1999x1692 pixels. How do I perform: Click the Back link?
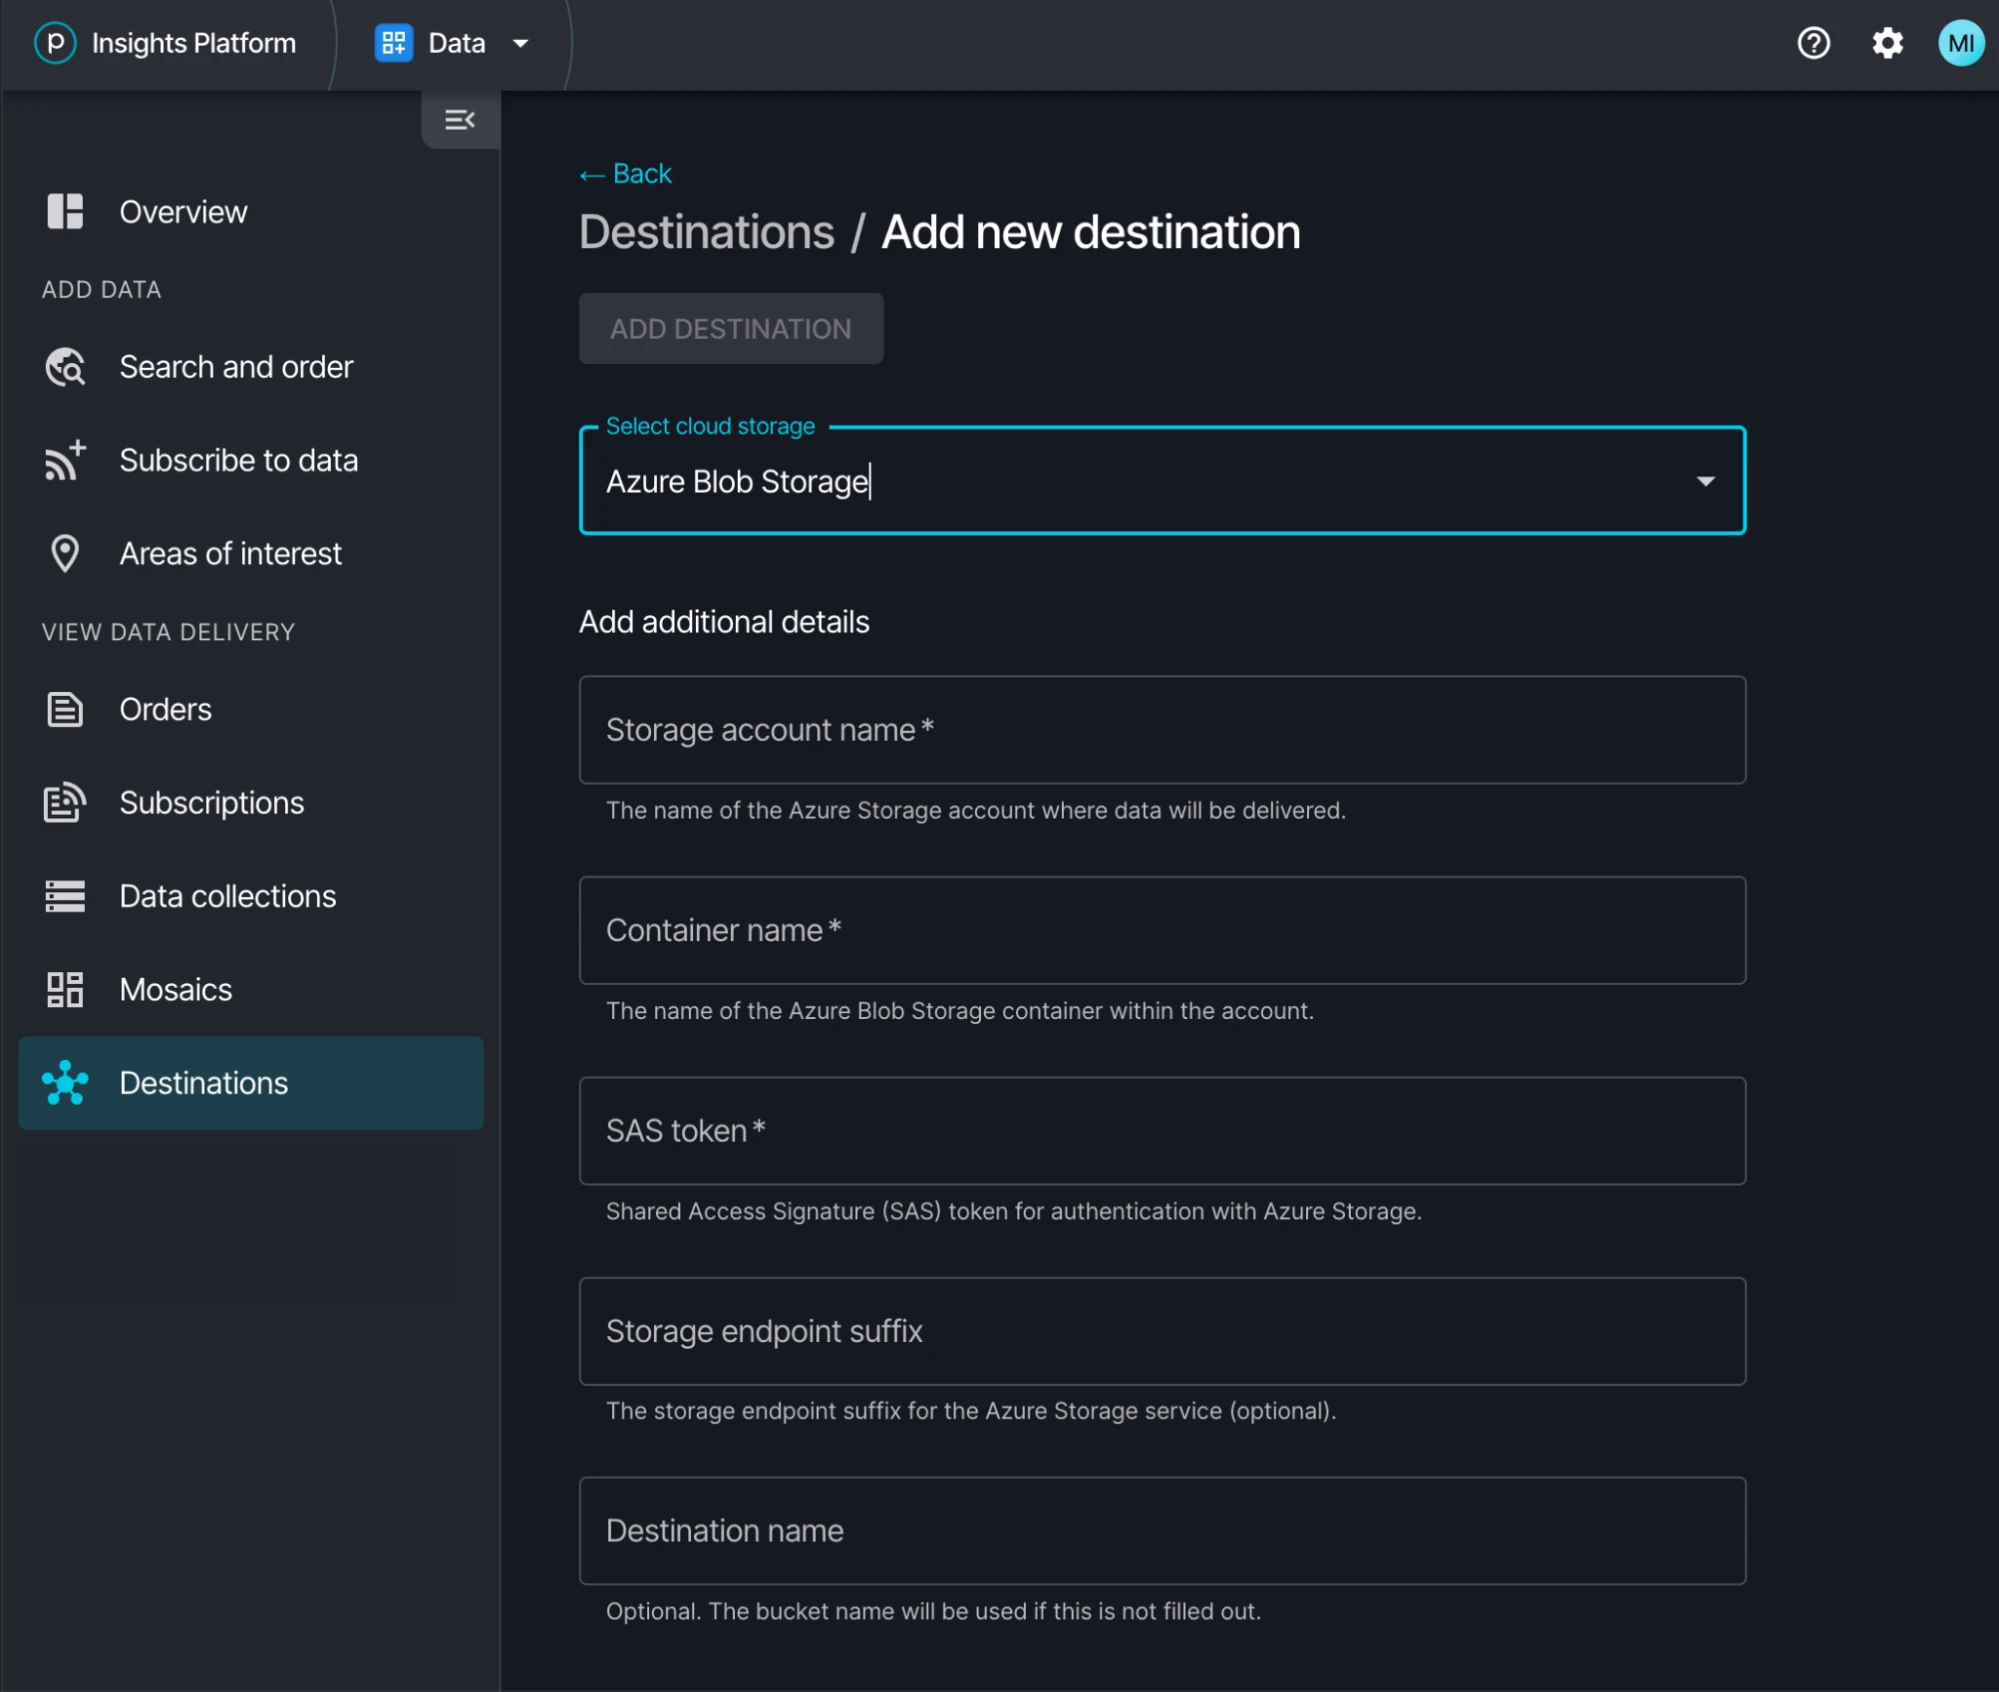(x=626, y=174)
